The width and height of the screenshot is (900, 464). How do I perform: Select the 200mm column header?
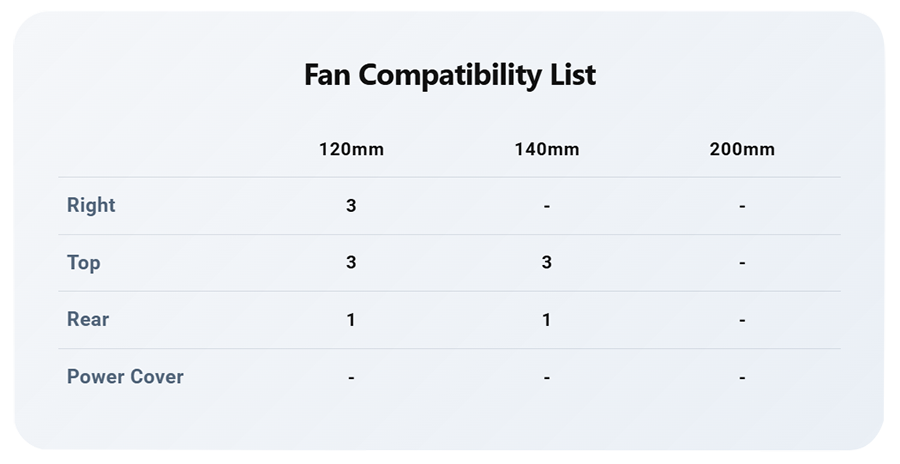[x=742, y=149]
